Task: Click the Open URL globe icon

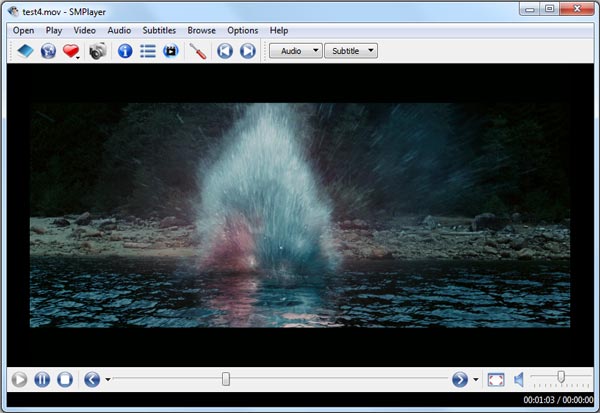Action: tap(47, 51)
